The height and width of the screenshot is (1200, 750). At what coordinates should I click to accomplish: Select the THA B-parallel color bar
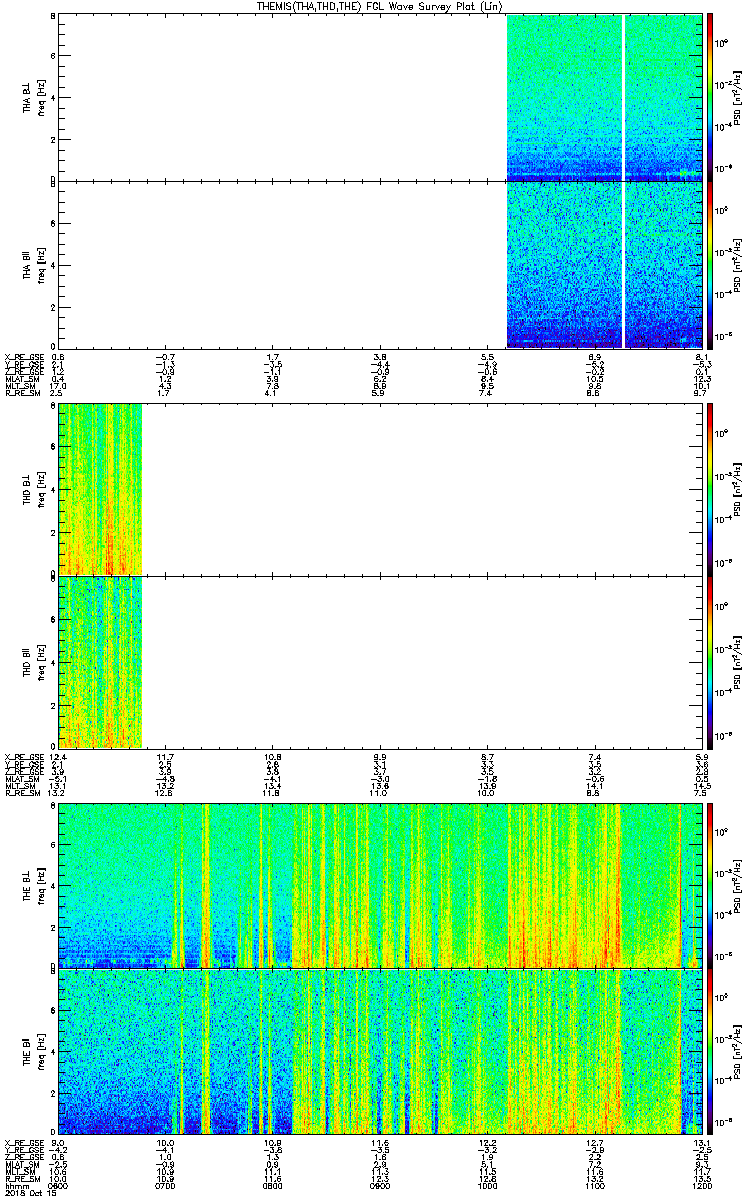click(x=711, y=265)
